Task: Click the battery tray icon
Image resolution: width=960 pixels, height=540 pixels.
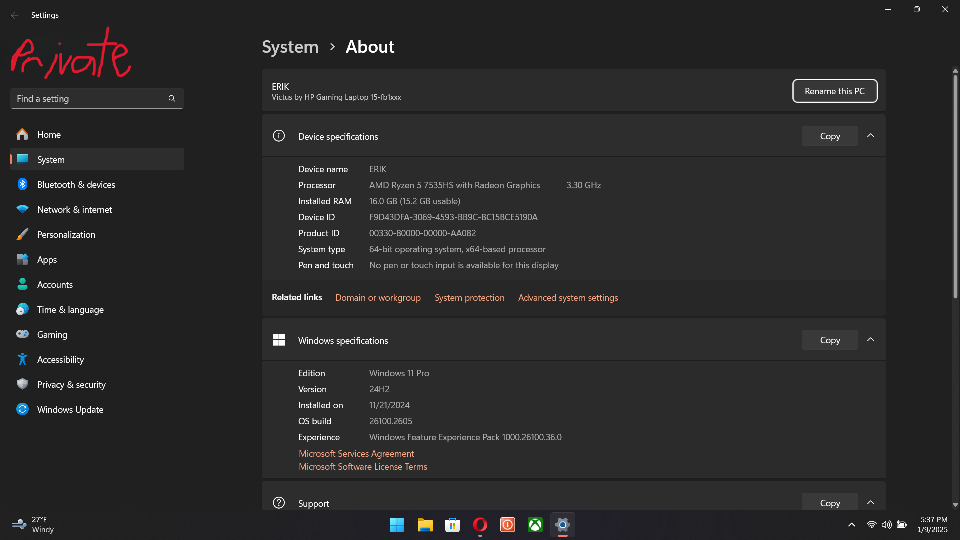Action: pyautogui.click(x=902, y=525)
